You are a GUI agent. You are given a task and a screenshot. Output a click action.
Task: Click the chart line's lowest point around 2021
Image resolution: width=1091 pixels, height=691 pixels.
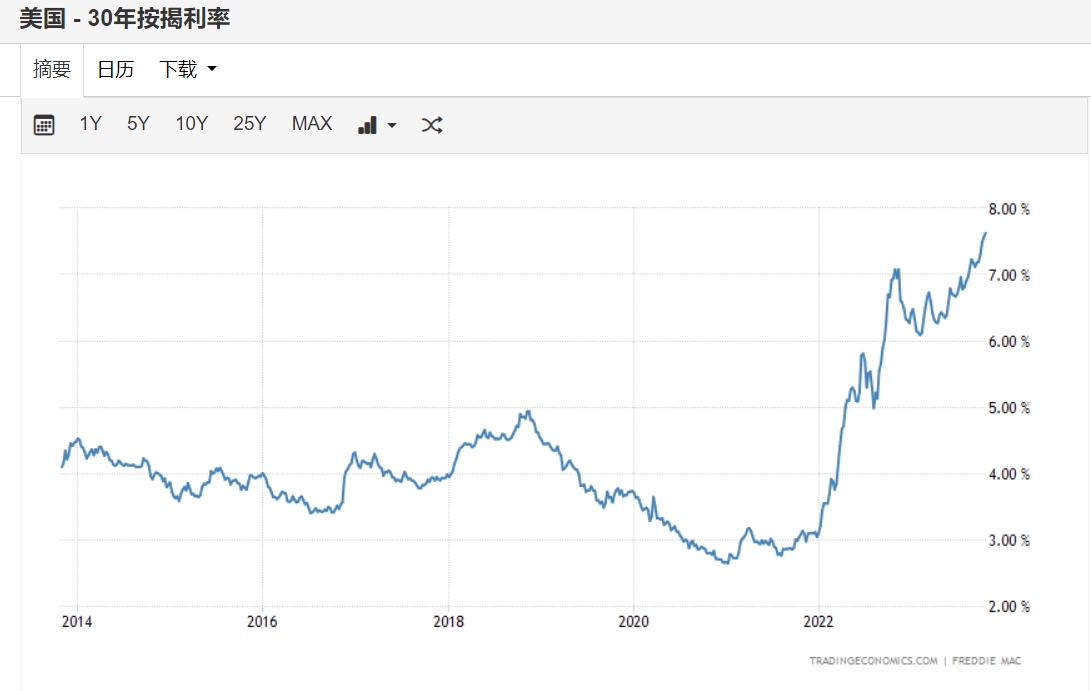(x=724, y=563)
